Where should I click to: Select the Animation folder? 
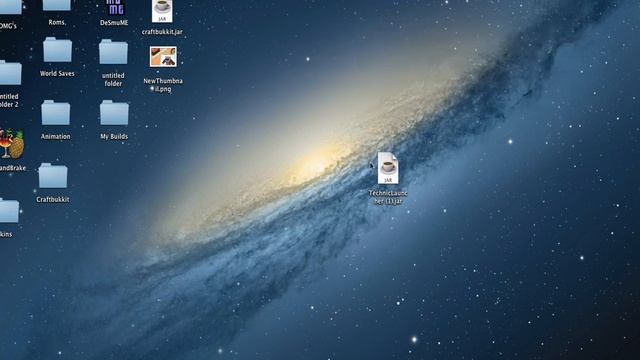point(56,112)
